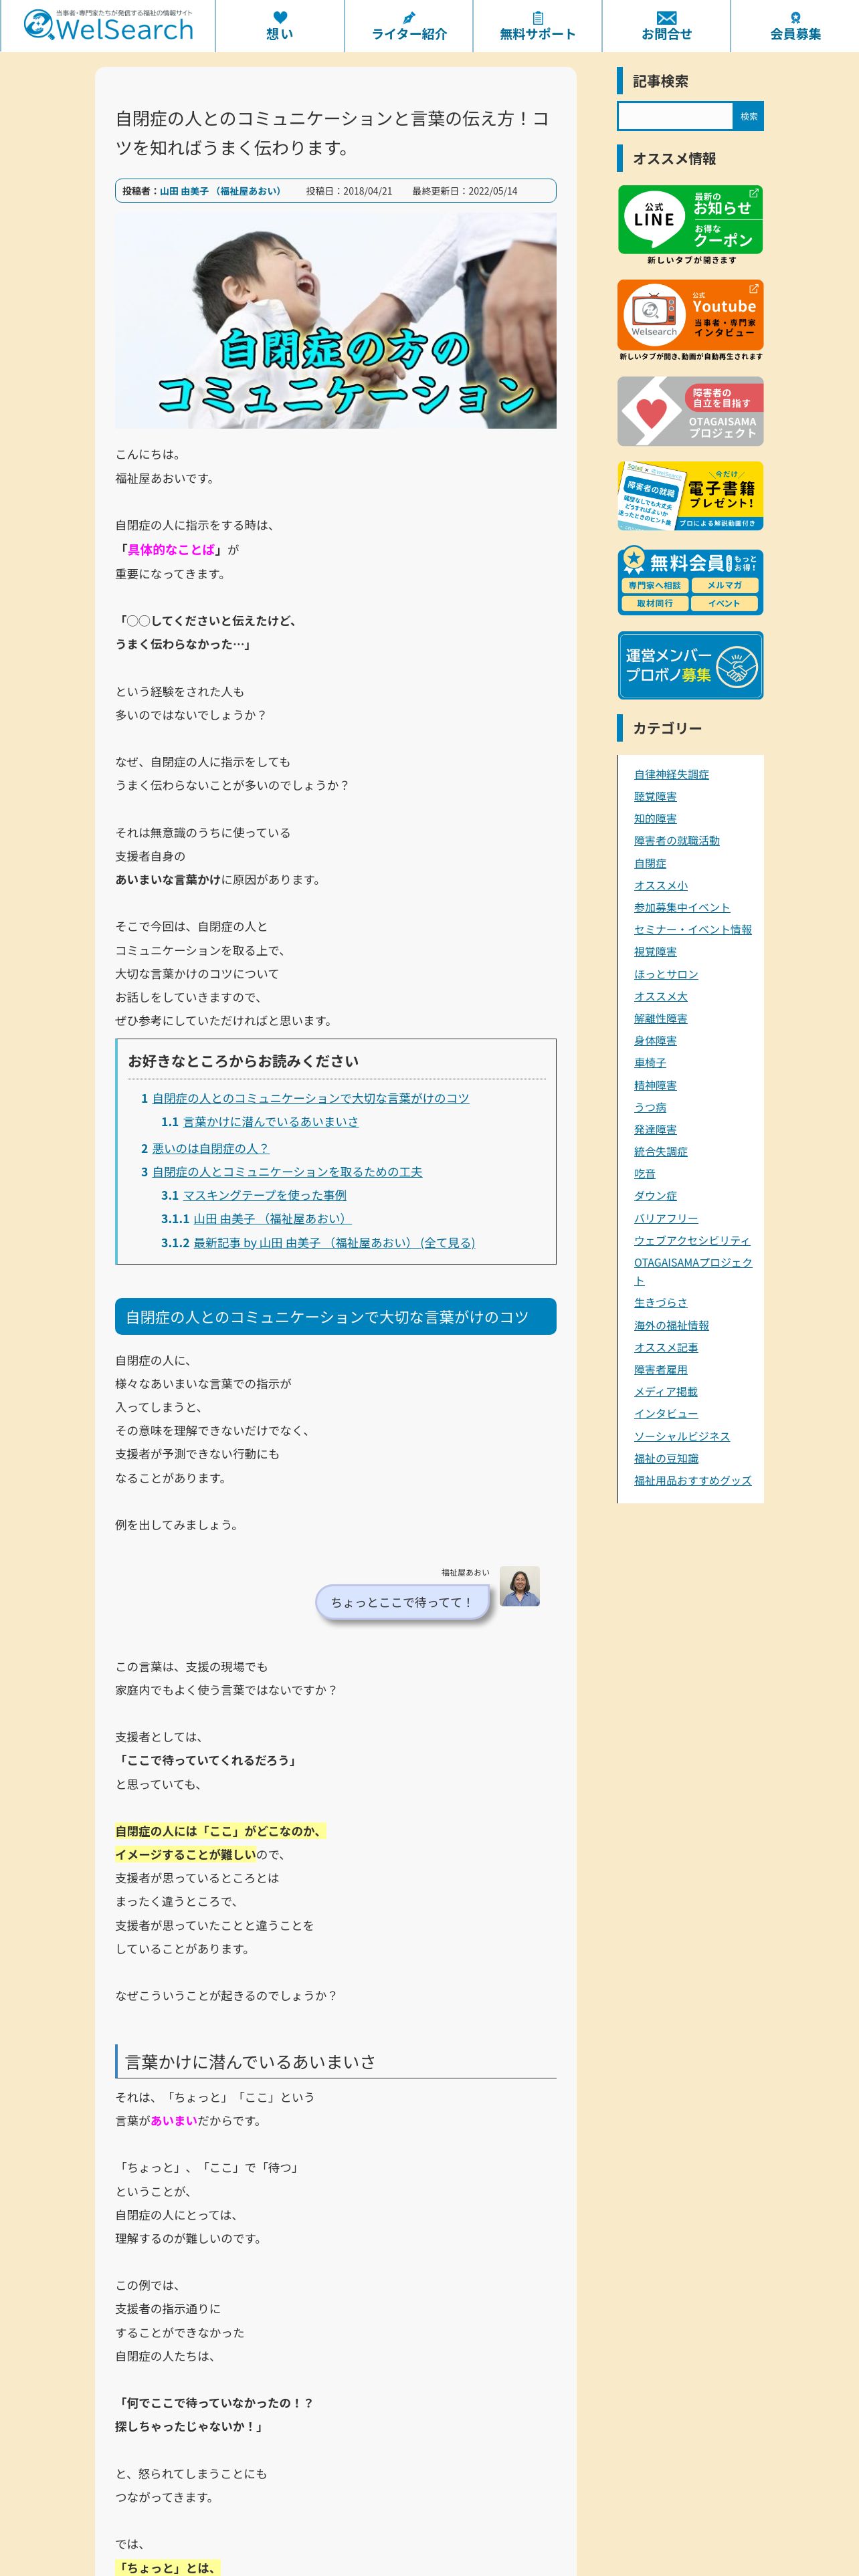The image size is (859, 2576).
Task: Click the article hero image
Action: click(336, 320)
